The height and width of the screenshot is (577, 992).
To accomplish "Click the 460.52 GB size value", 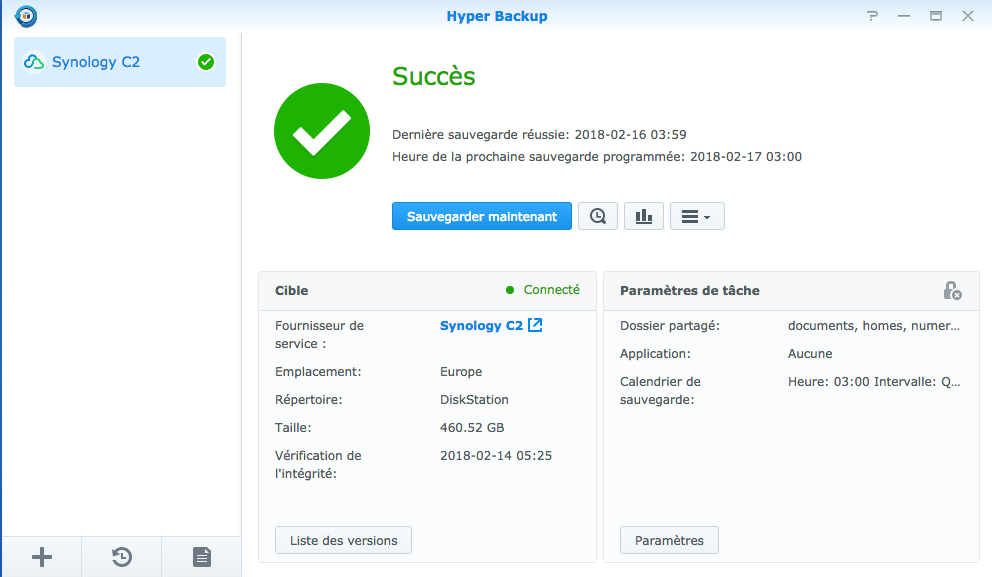I will tap(472, 428).
